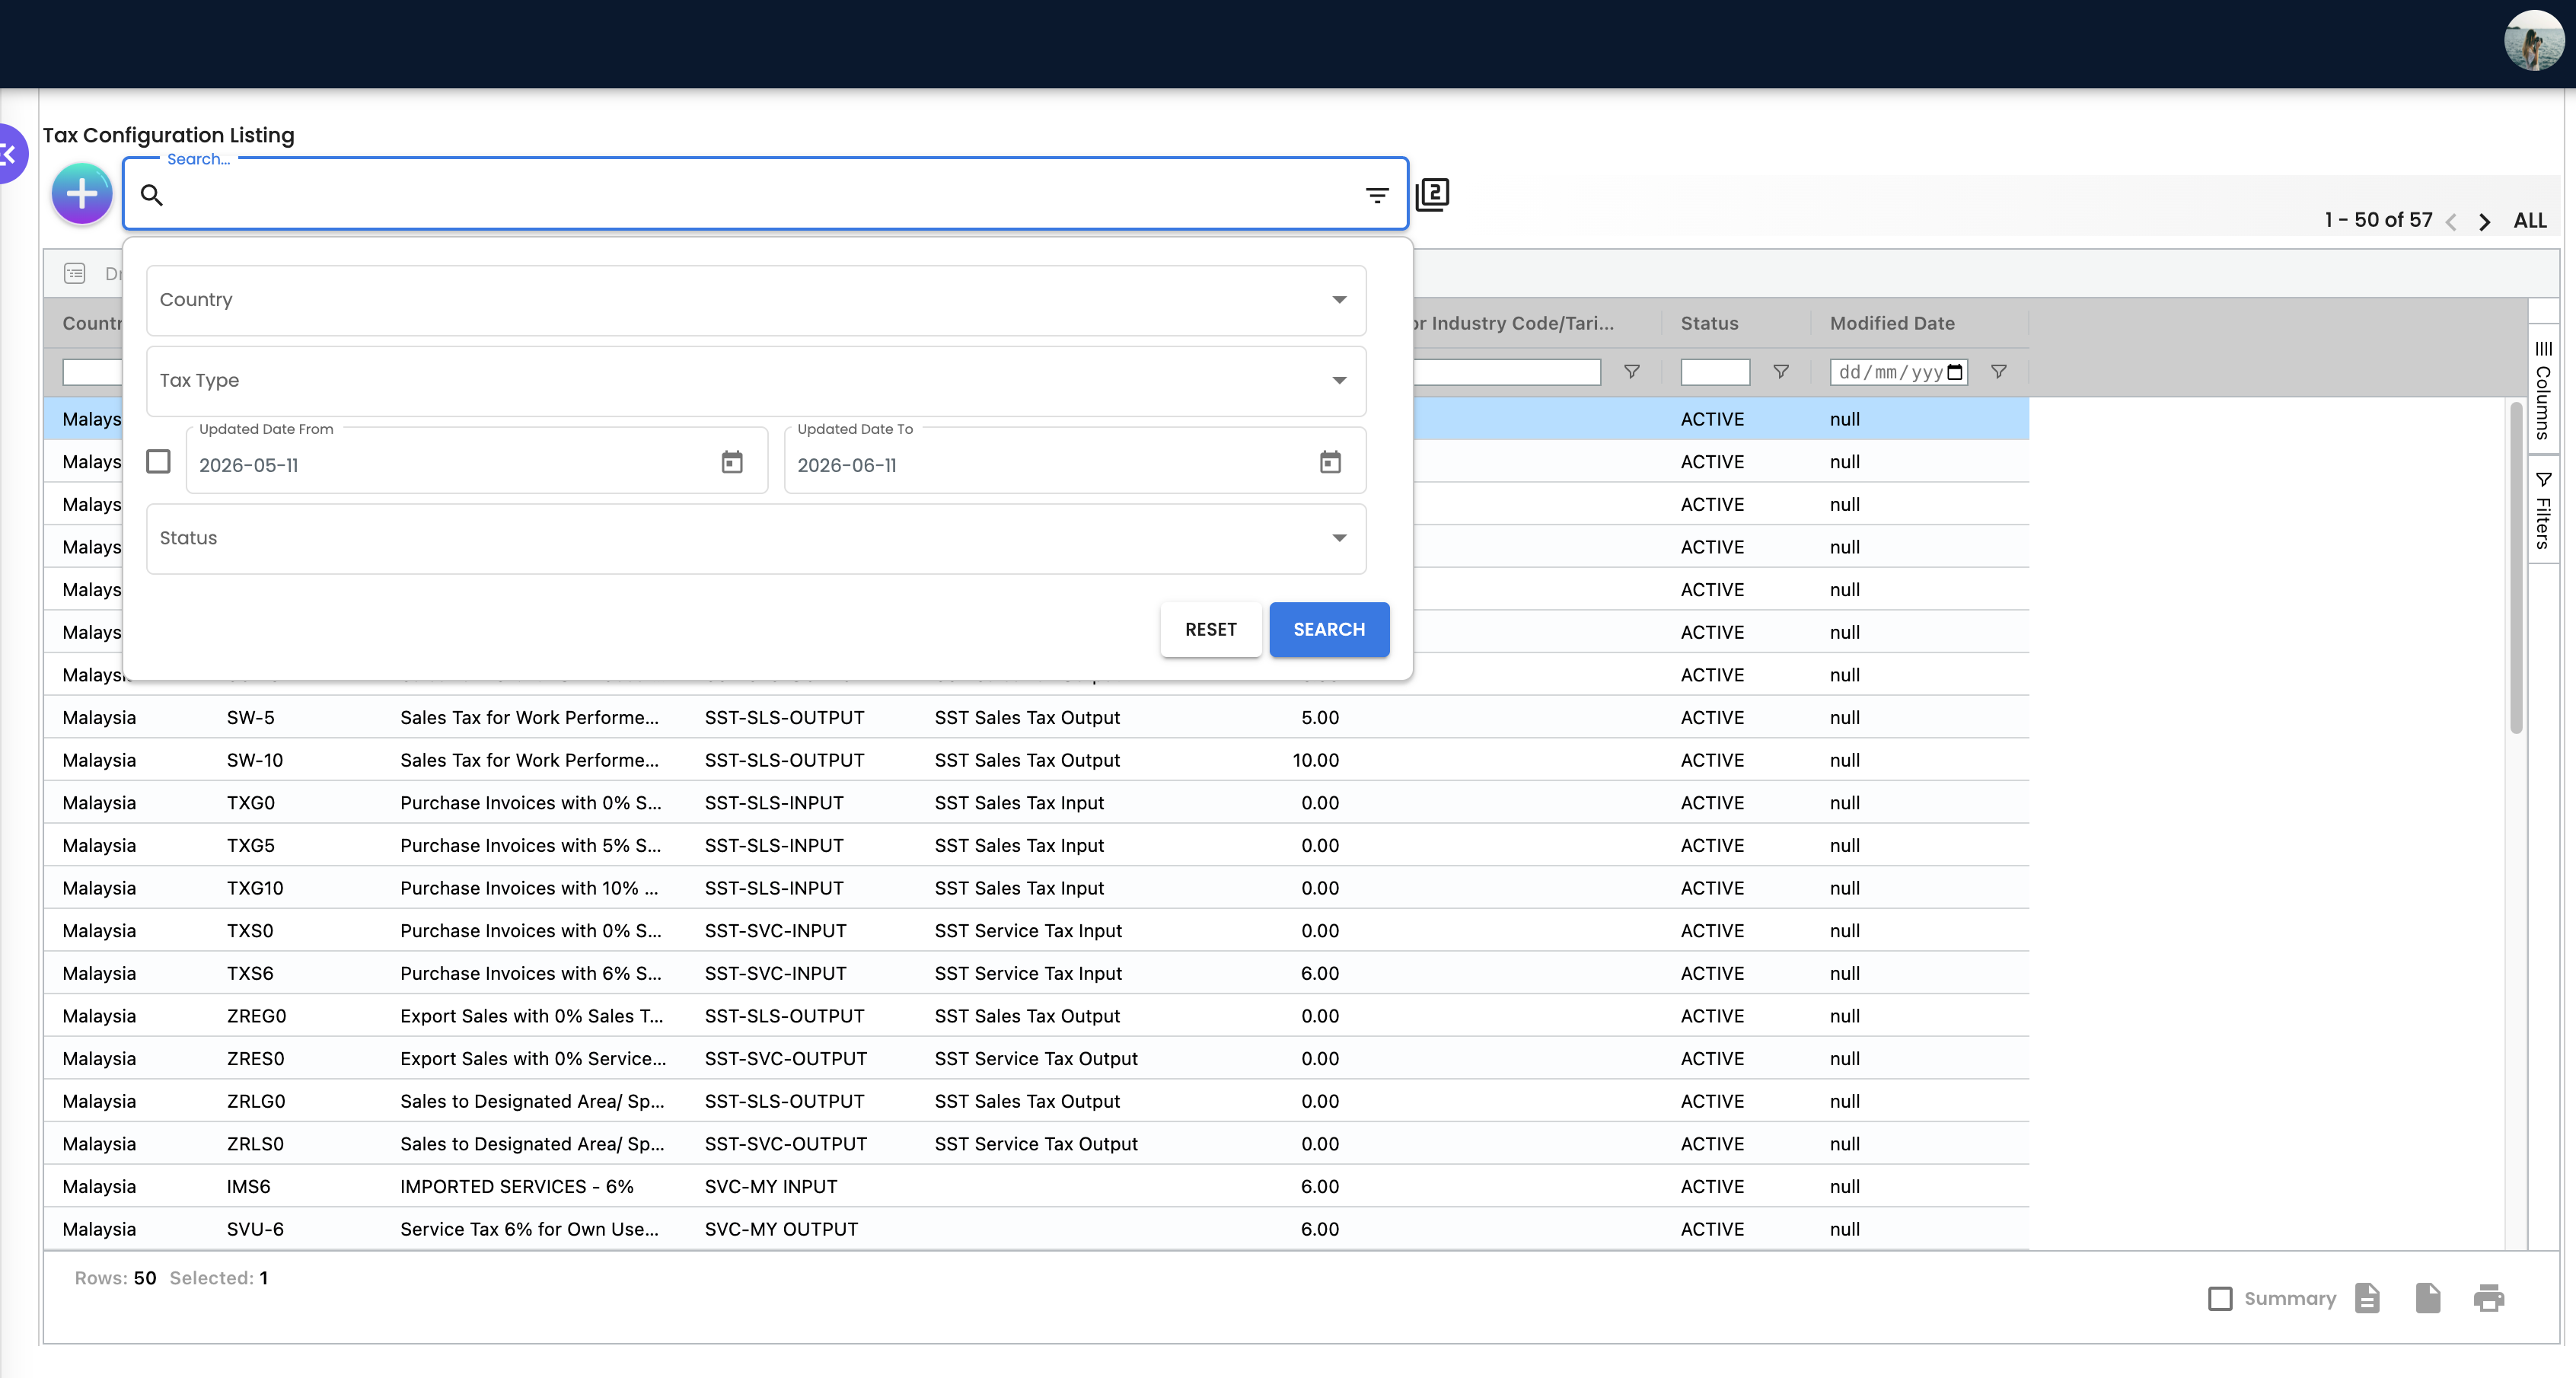Image resolution: width=2576 pixels, height=1378 pixels.
Task: Enable the updated date range checkbox
Action: 158,461
